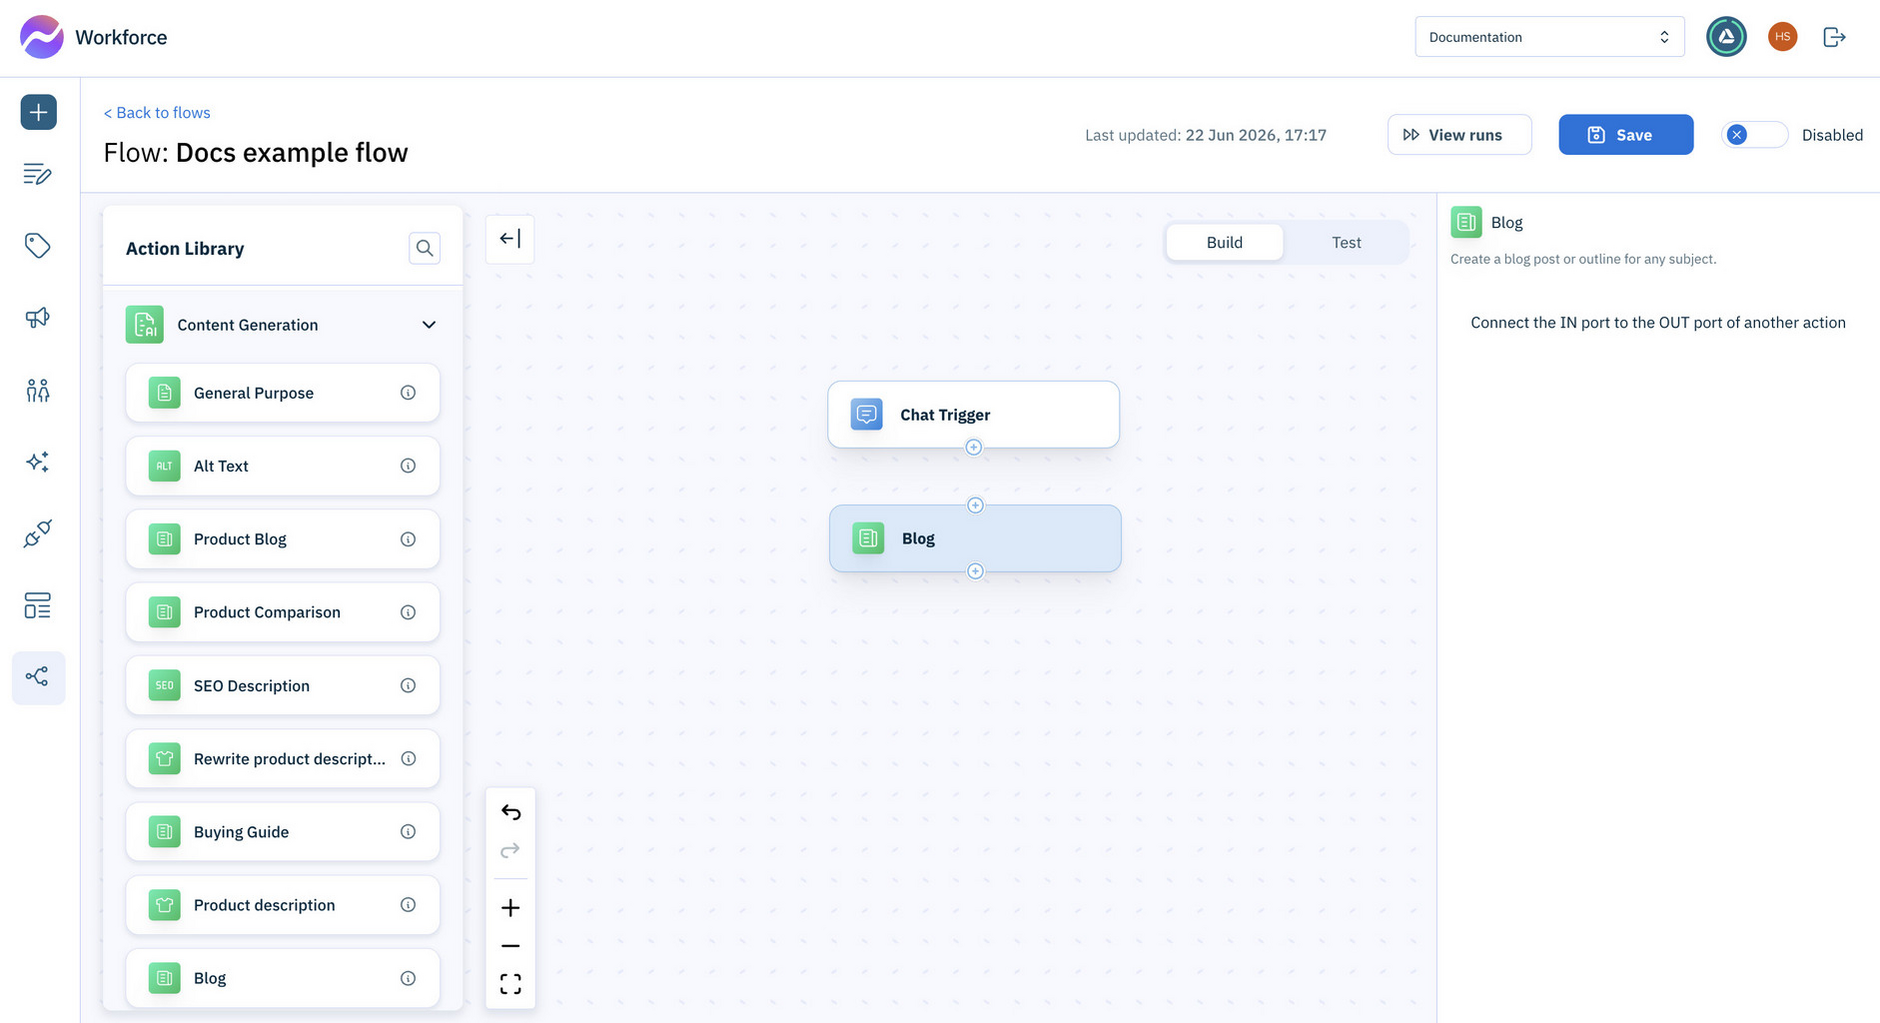
Task: Zoom out on the flow canvas
Action: (510, 946)
